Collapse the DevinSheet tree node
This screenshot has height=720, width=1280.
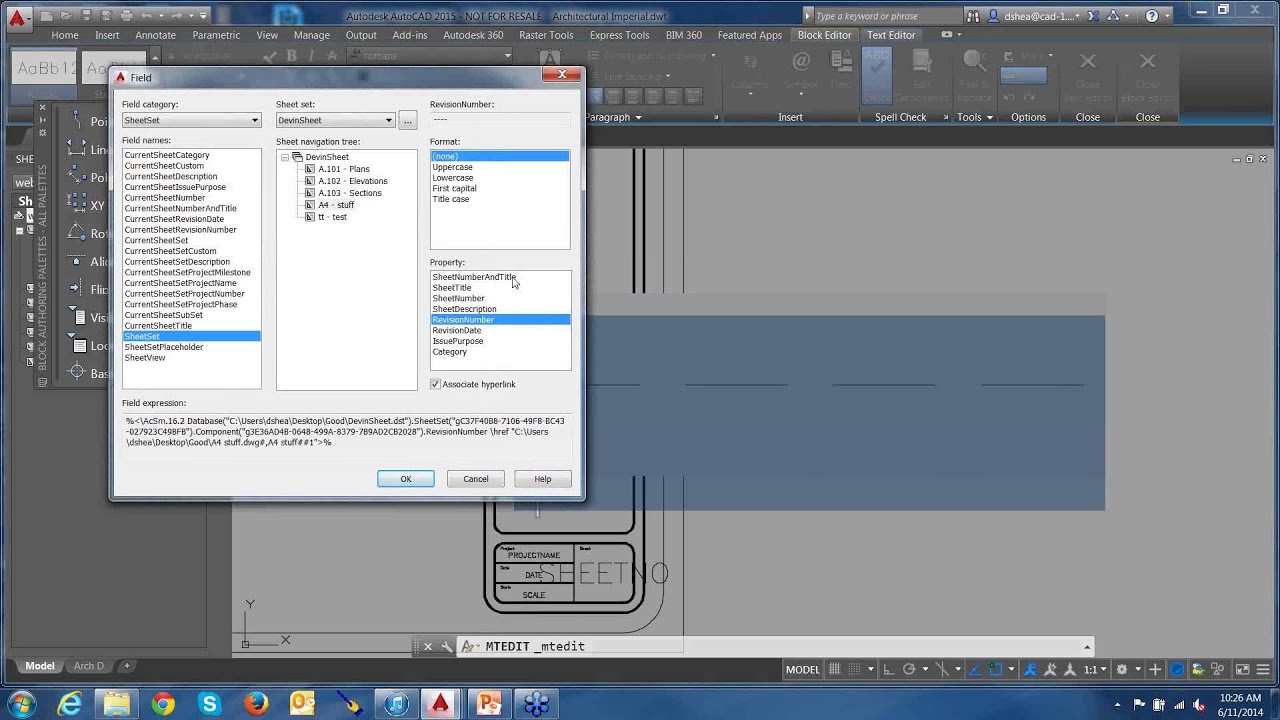(285, 157)
